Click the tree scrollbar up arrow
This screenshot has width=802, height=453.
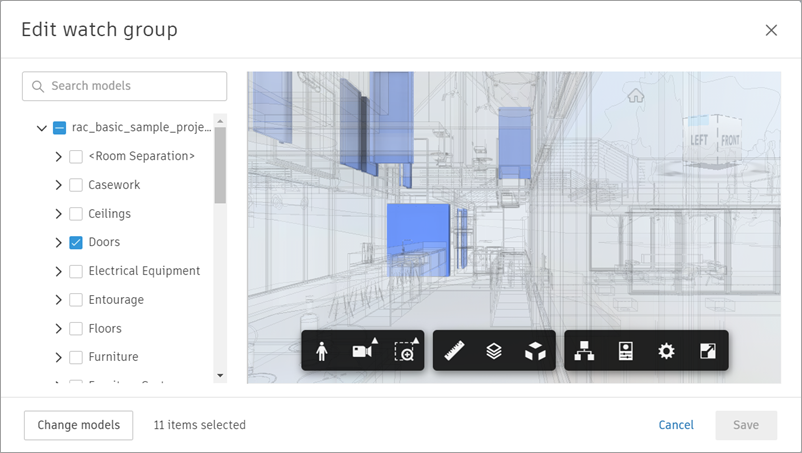(x=220, y=121)
